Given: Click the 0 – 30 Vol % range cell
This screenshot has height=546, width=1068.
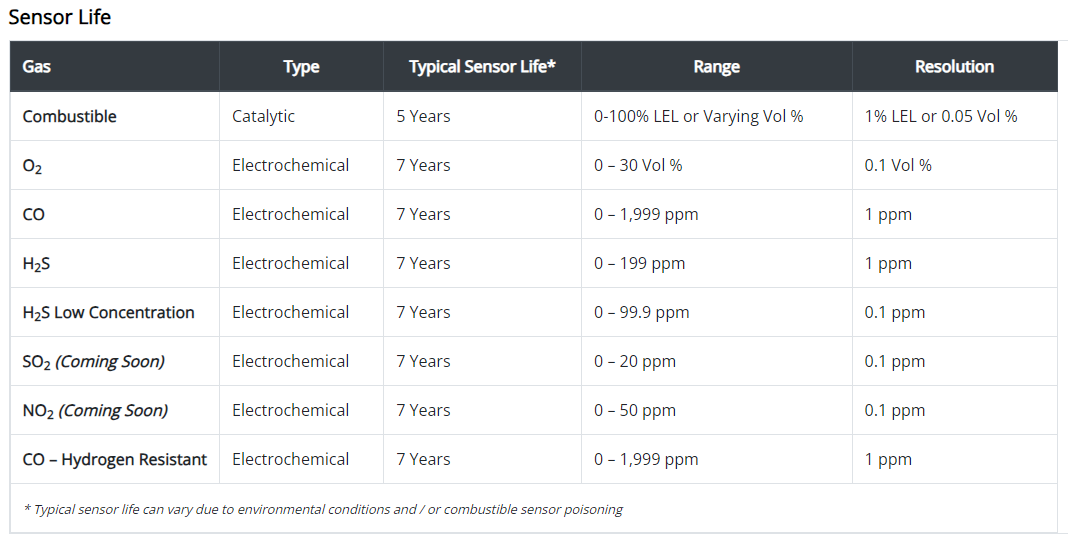Looking at the screenshot, I should [x=638, y=165].
